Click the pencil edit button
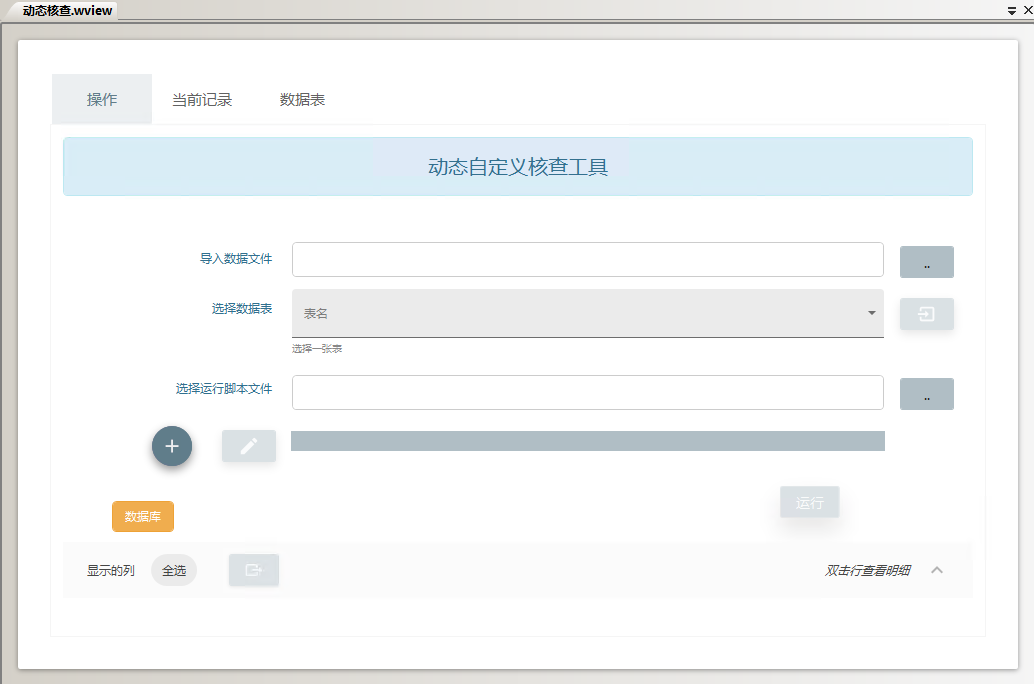 (249, 446)
